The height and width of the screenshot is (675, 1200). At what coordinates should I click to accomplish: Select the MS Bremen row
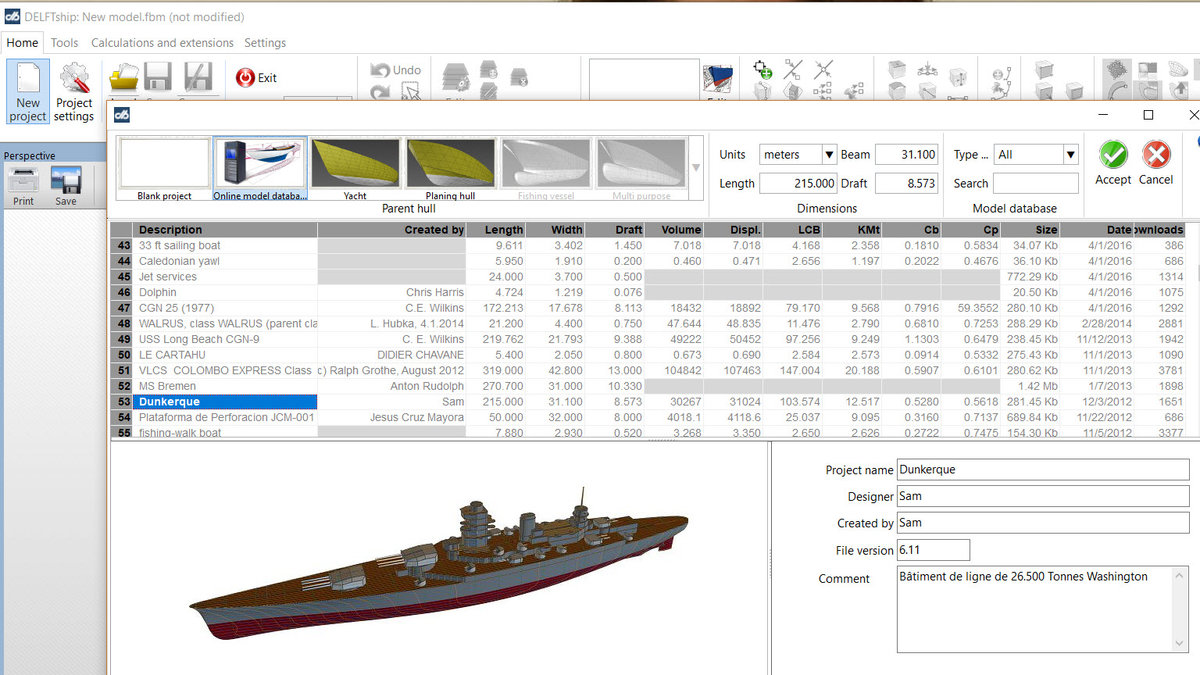[226, 386]
